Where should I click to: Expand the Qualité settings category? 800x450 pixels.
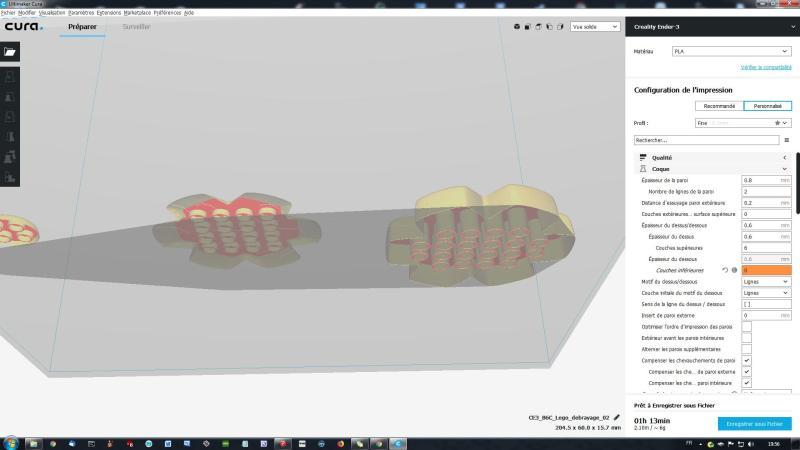(x=713, y=158)
